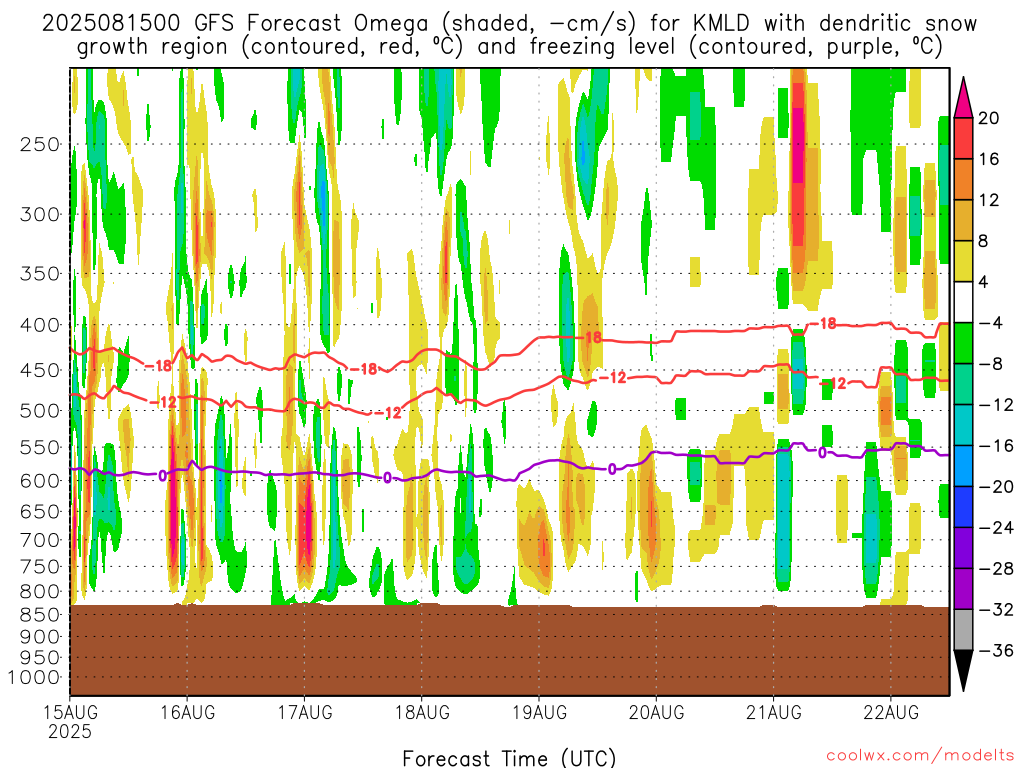
Task: Click the 950 pressure level label
Action: click(40, 658)
